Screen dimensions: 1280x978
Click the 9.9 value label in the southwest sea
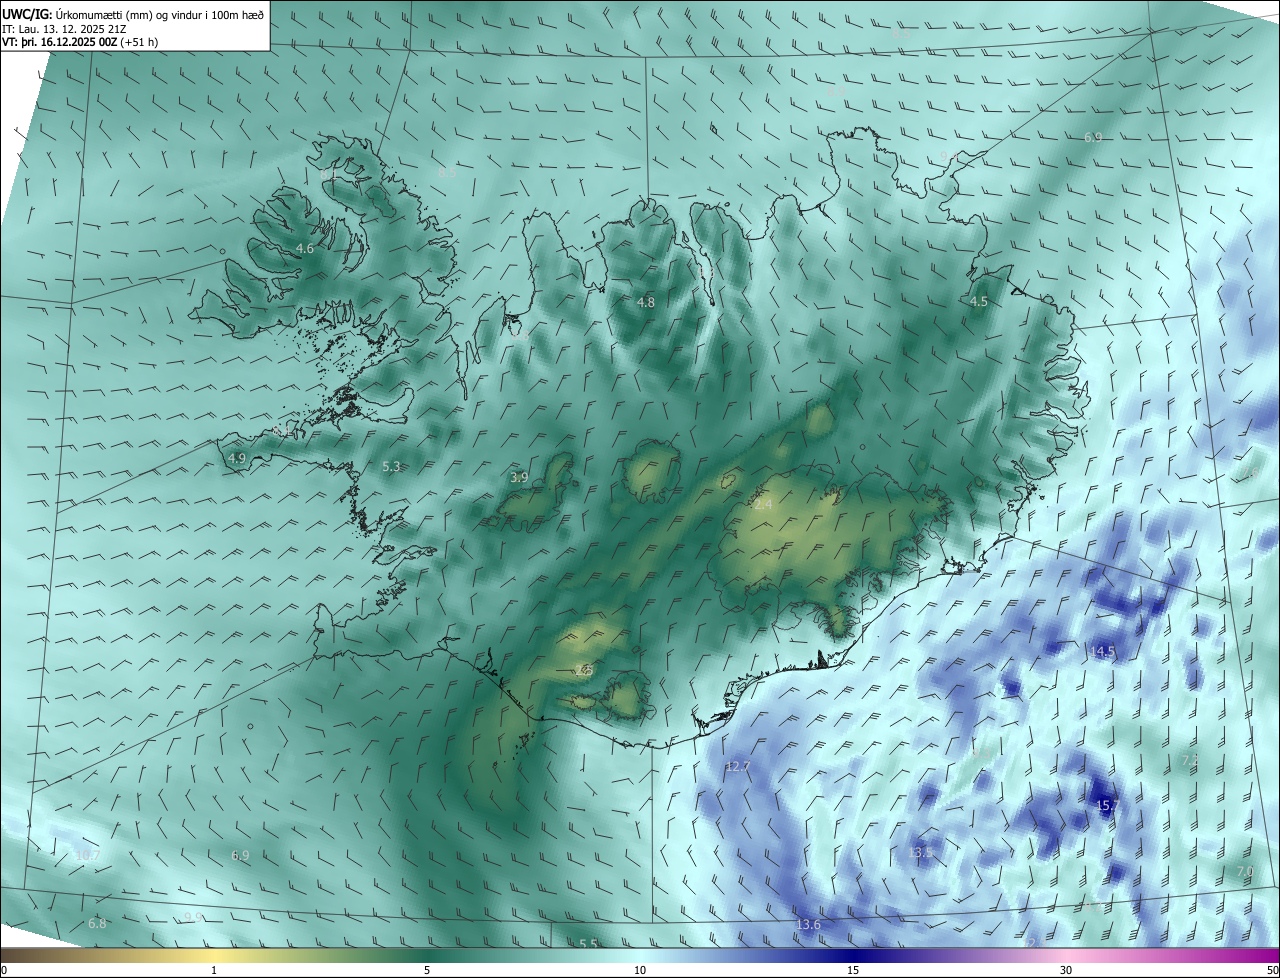[x=194, y=917]
